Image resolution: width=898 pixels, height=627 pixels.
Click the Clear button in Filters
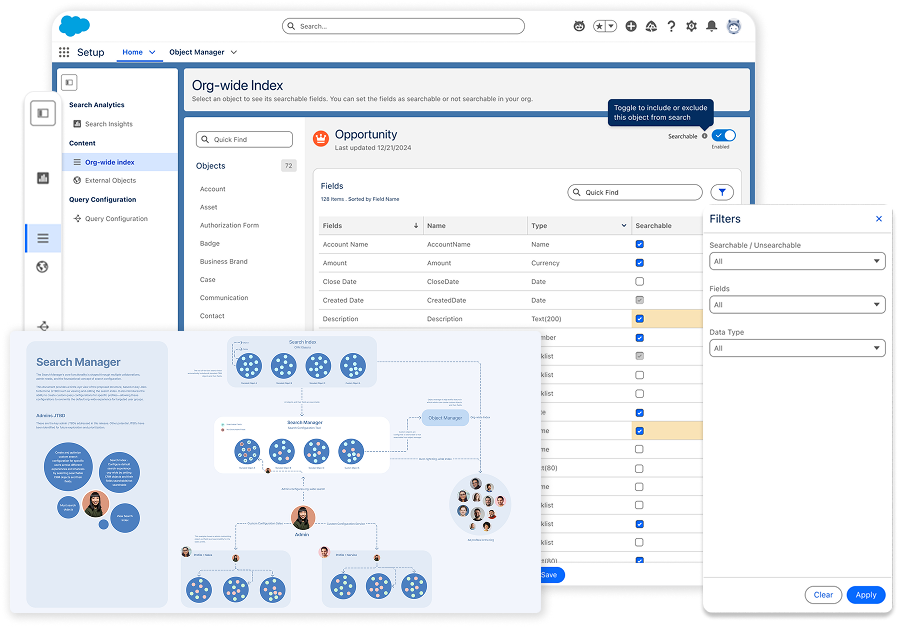click(823, 594)
